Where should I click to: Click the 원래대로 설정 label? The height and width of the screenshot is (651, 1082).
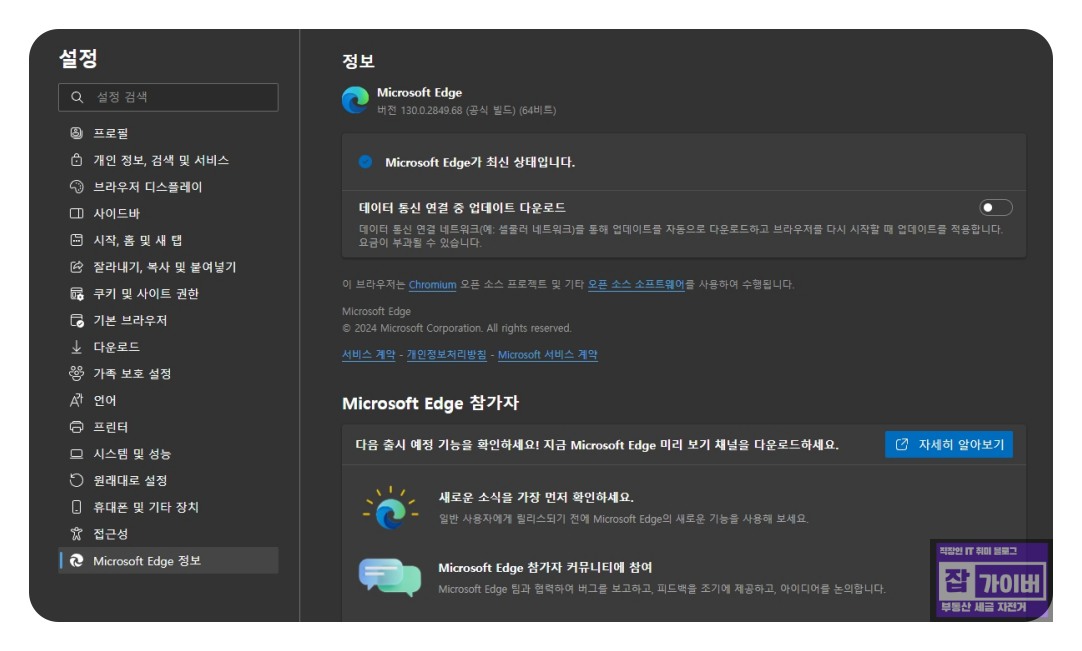[130, 480]
